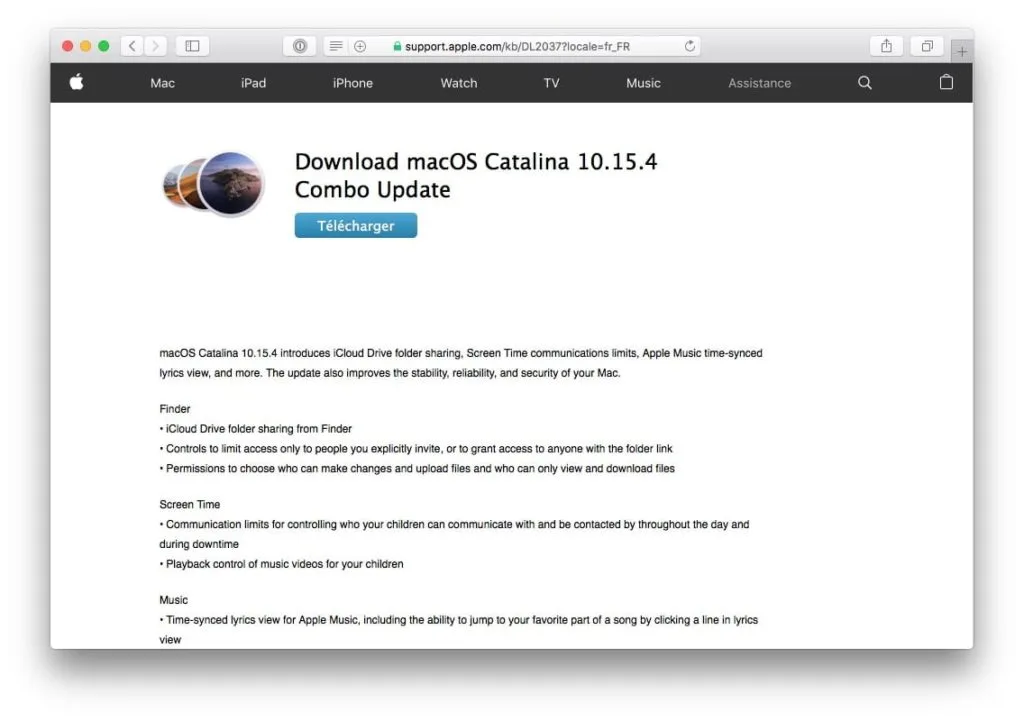Open the Assistance menu item
Viewport: 1024px width, 721px height.
tap(760, 83)
